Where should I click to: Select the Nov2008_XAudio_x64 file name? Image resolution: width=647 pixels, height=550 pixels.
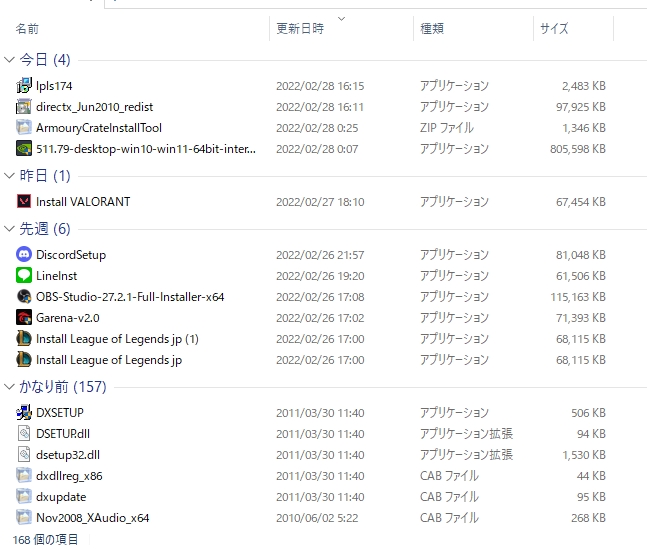tap(93, 518)
